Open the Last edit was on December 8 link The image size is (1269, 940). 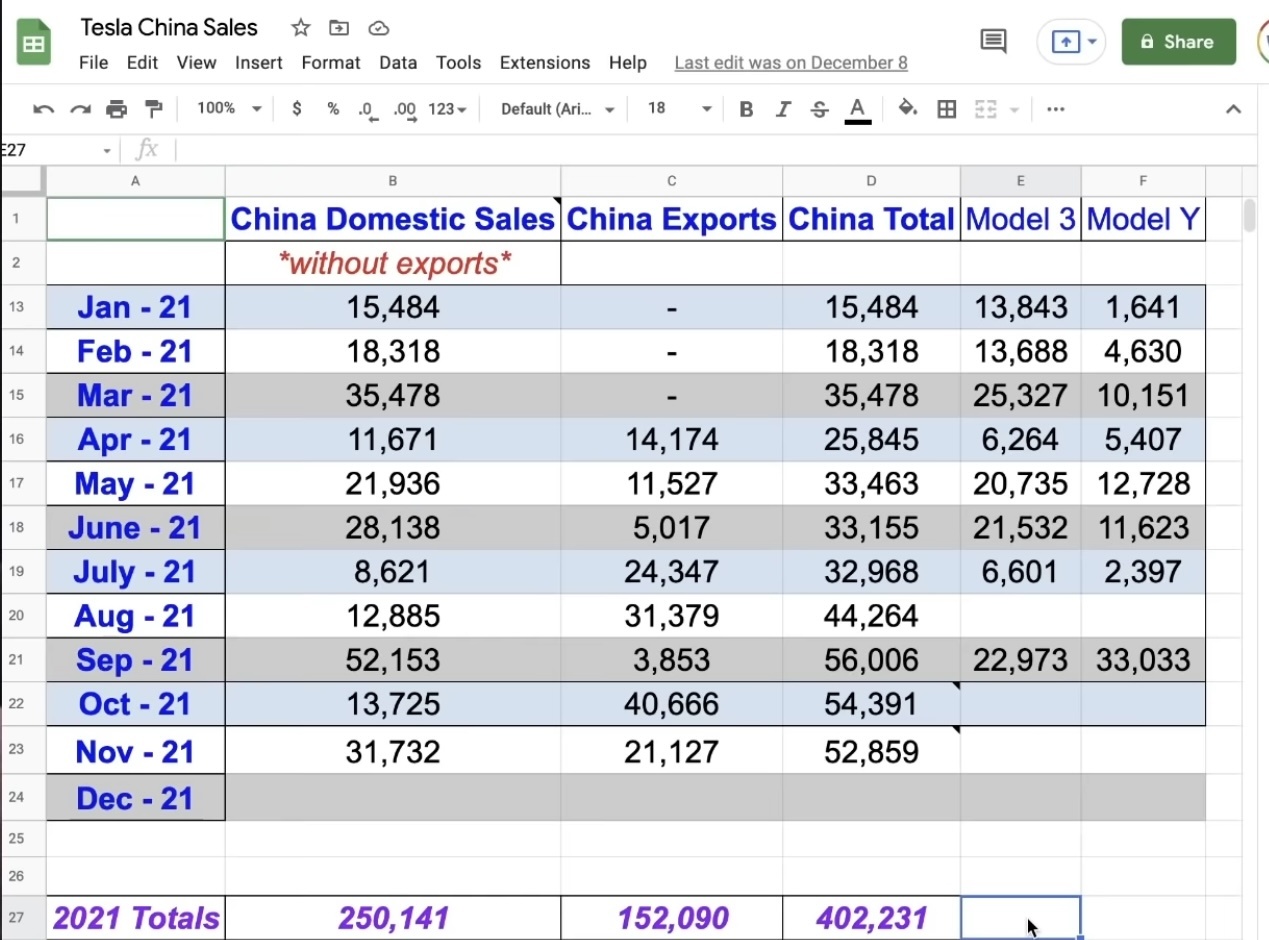[x=791, y=62]
